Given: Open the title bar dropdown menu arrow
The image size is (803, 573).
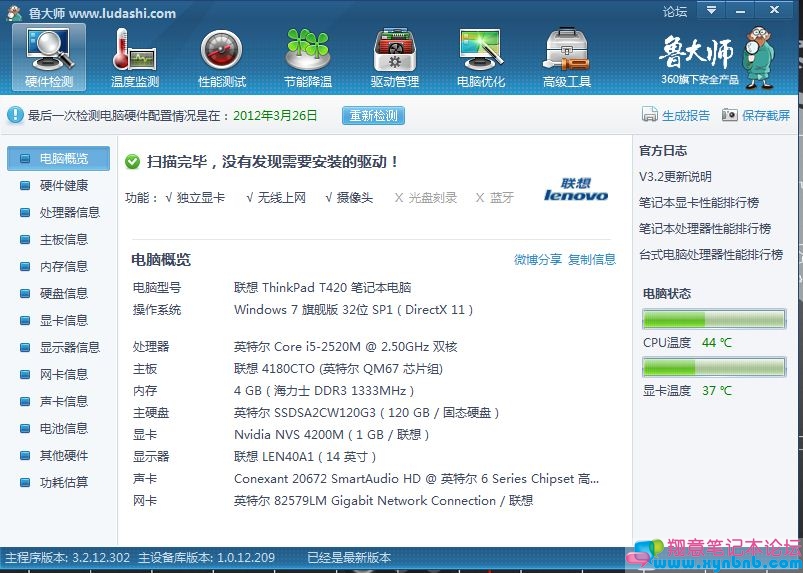Looking at the screenshot, I should [711, 10].
